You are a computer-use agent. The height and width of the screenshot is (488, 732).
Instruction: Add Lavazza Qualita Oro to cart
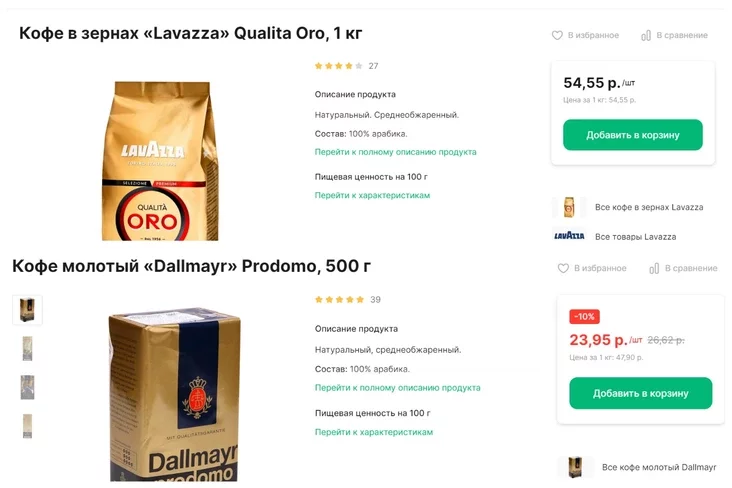click(x=633, y=135)
